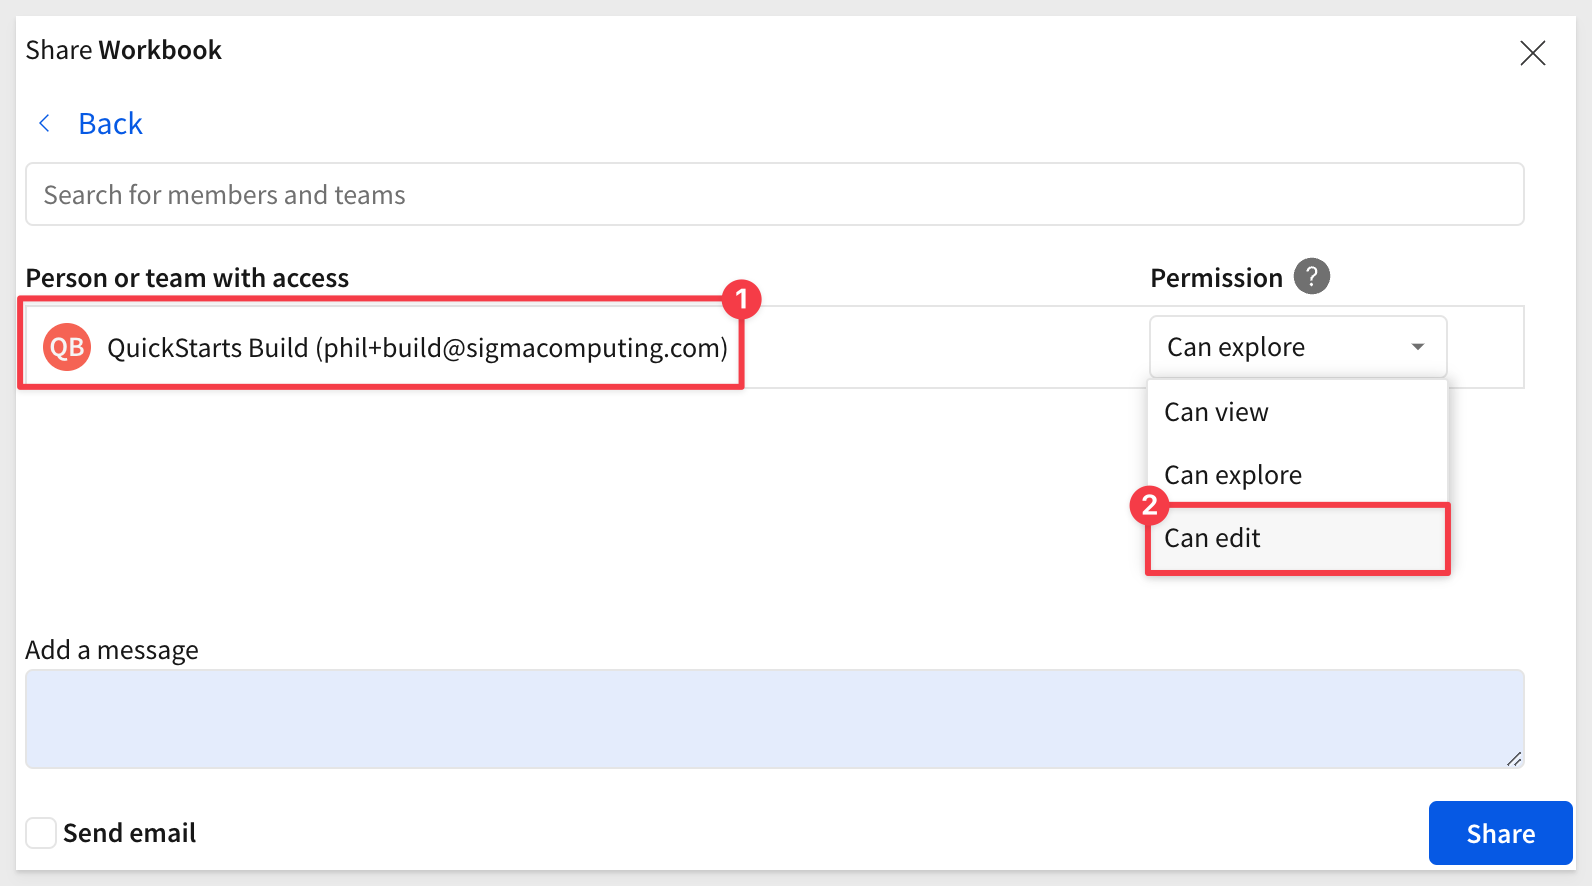Click the message box resize handle
This screenshot has width=1592, height=886.
[1514, 759]
